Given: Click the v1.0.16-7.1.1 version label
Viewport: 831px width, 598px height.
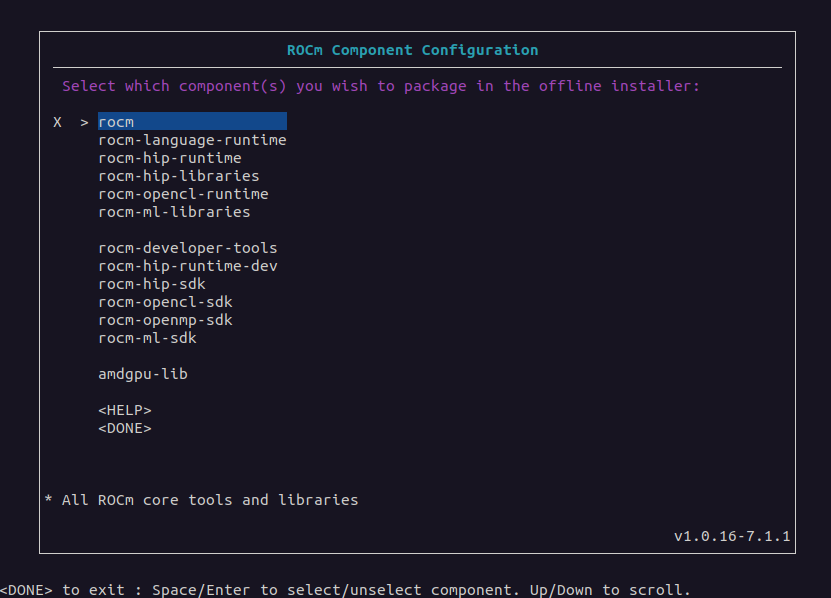Looking at the screenshot, I should tap(732, 536).
